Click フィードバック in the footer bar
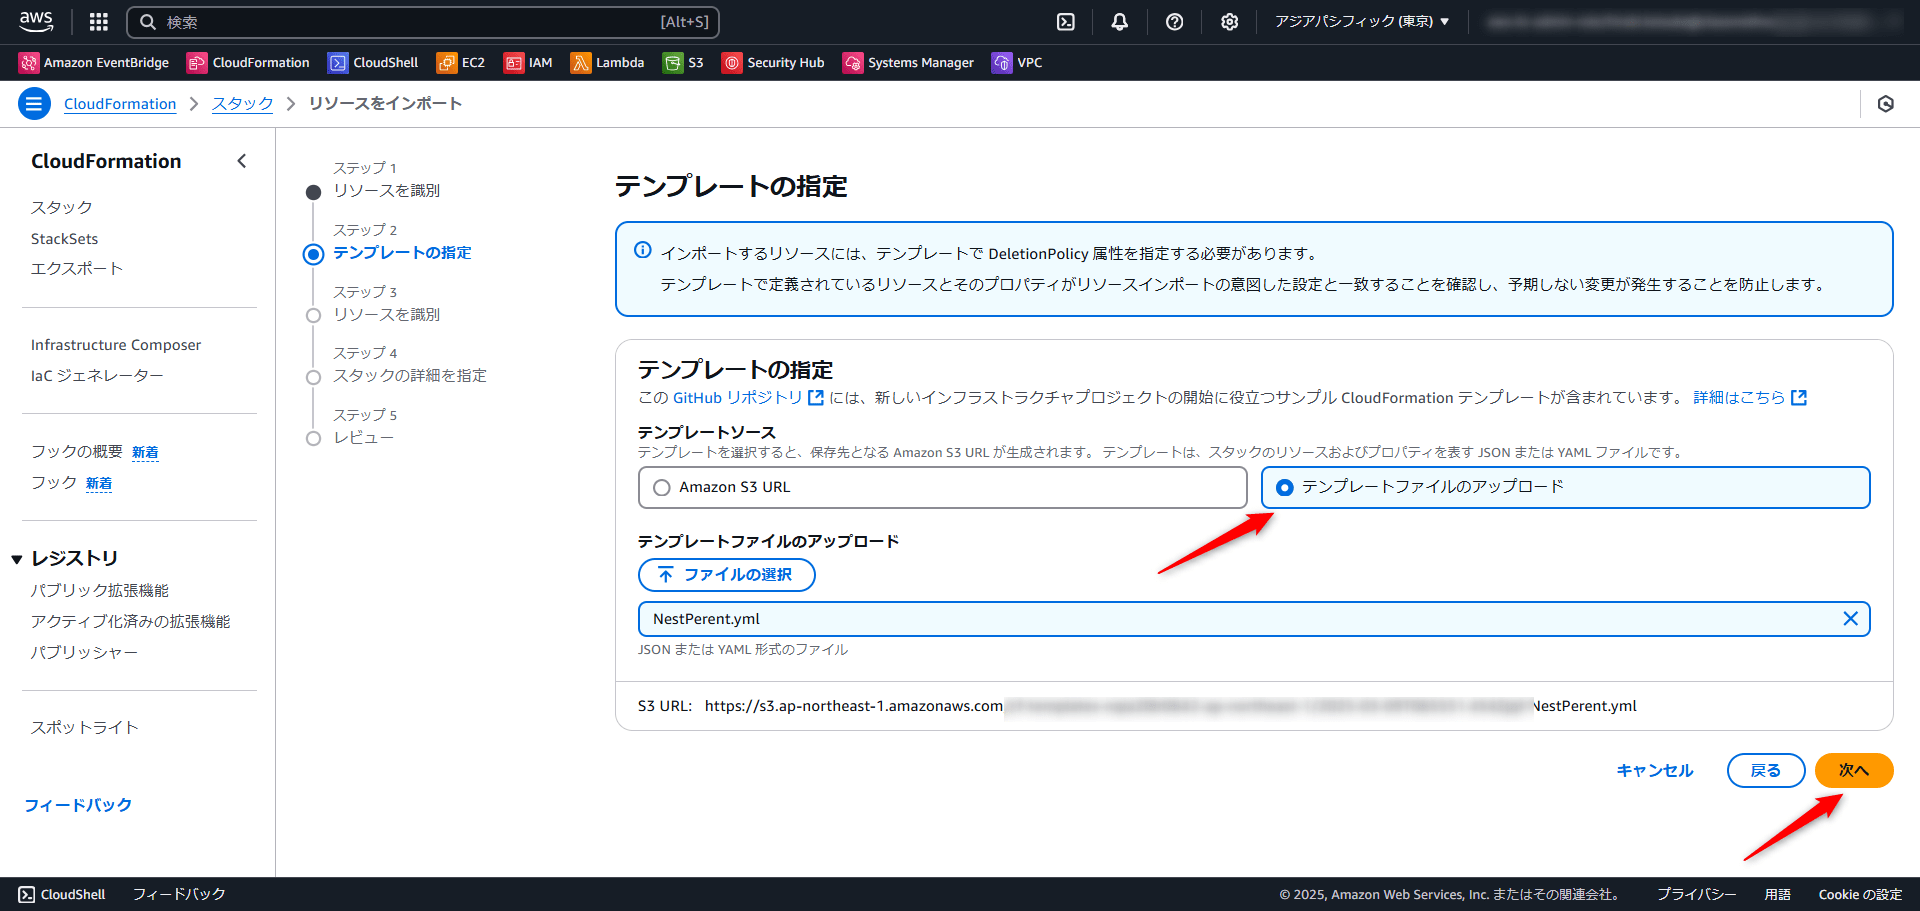The height and width of the screenshot is (911, 1920). (179, 894)
